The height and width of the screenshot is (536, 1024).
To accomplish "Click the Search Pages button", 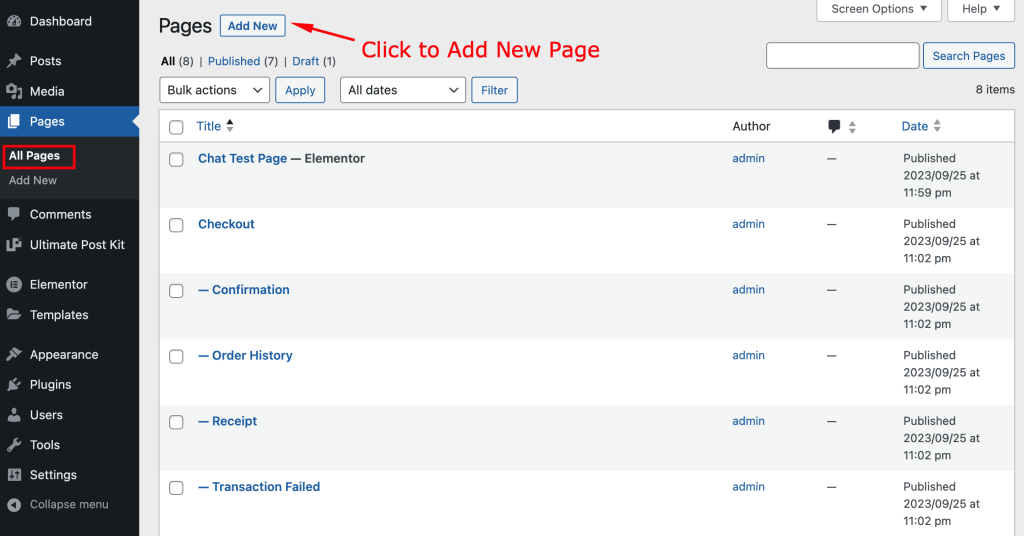I will (968, 56).
